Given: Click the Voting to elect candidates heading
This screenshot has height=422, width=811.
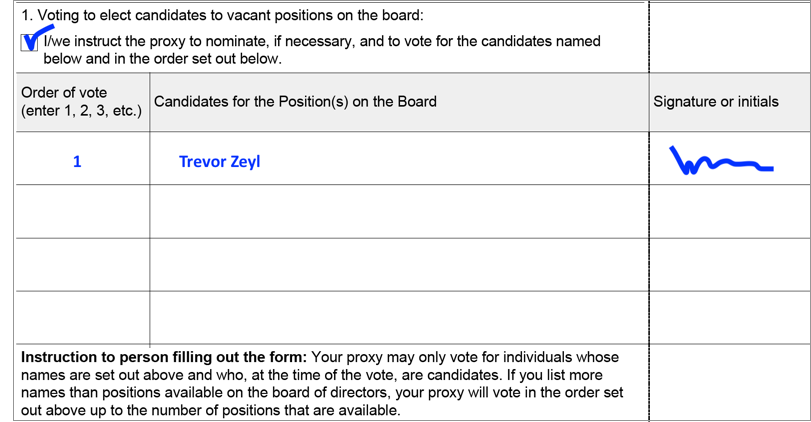Looking at the screenshot, I should (222, 16).
